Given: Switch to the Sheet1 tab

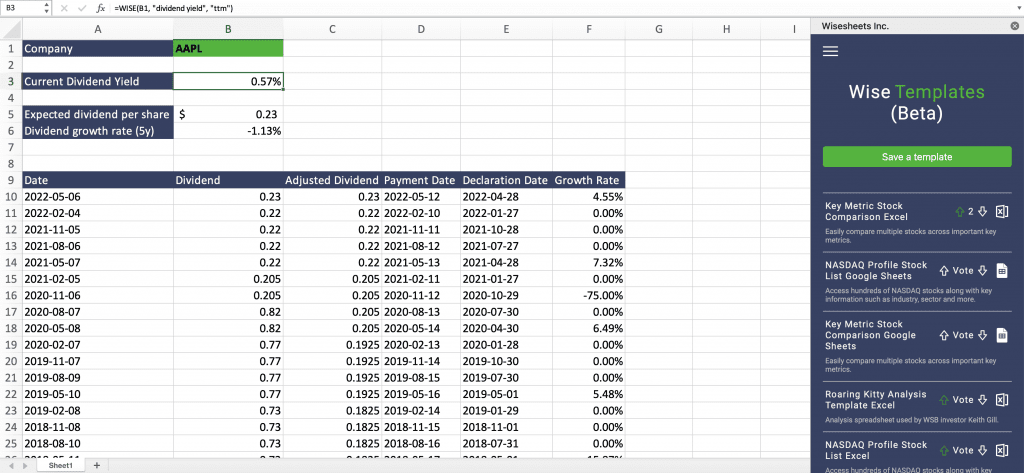Looking at the screenshot, I should (x=61, y=465).
